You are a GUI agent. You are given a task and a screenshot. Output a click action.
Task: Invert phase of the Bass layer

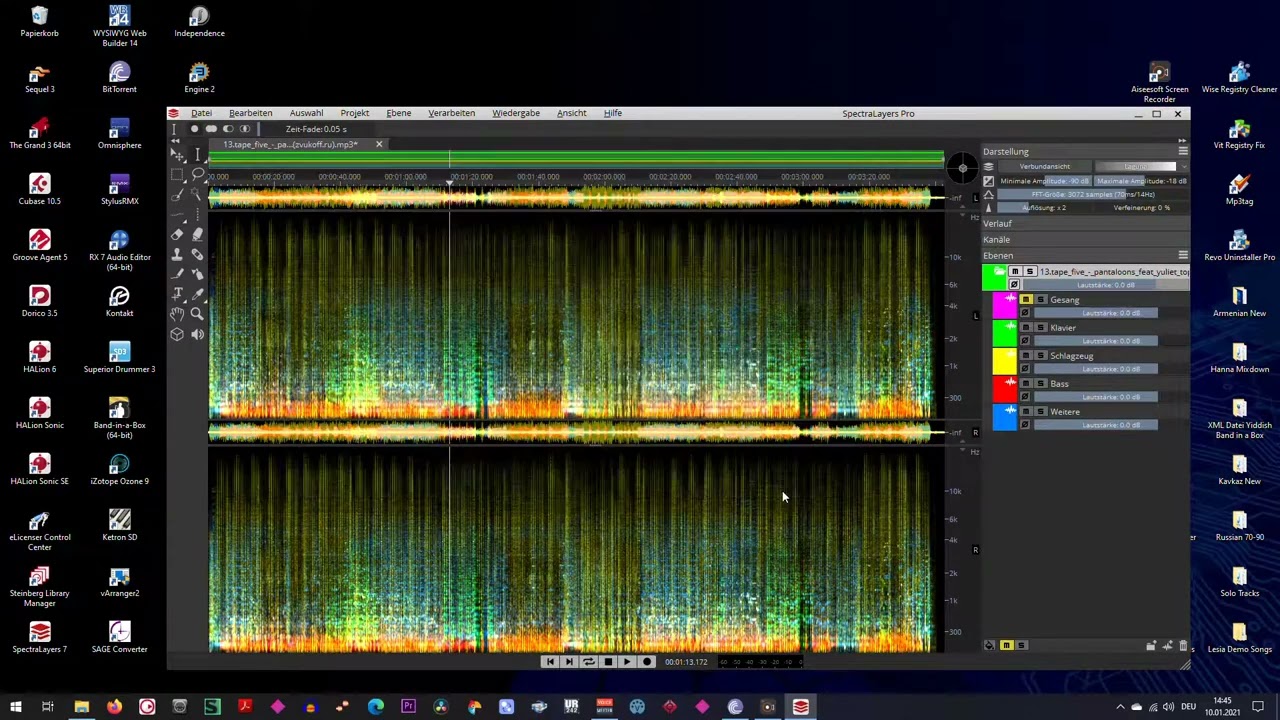1024,397
